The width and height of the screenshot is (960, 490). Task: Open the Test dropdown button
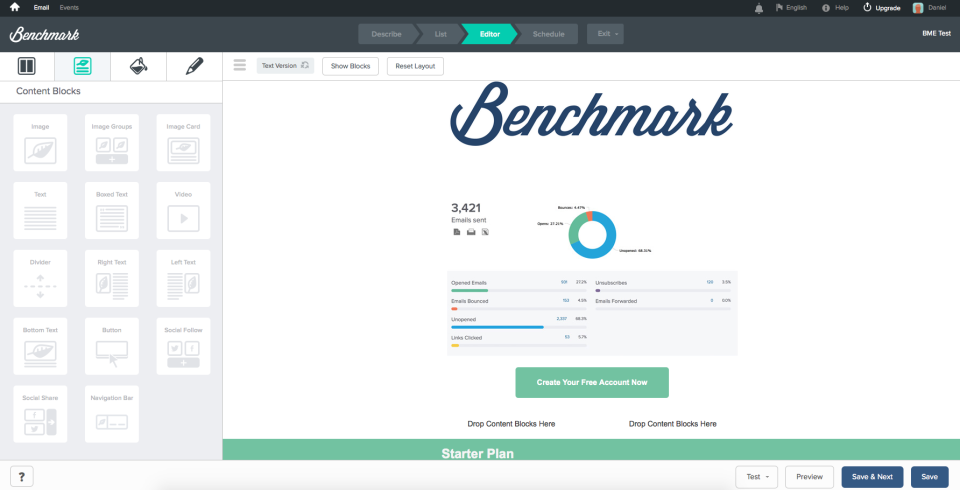(757, 477)
